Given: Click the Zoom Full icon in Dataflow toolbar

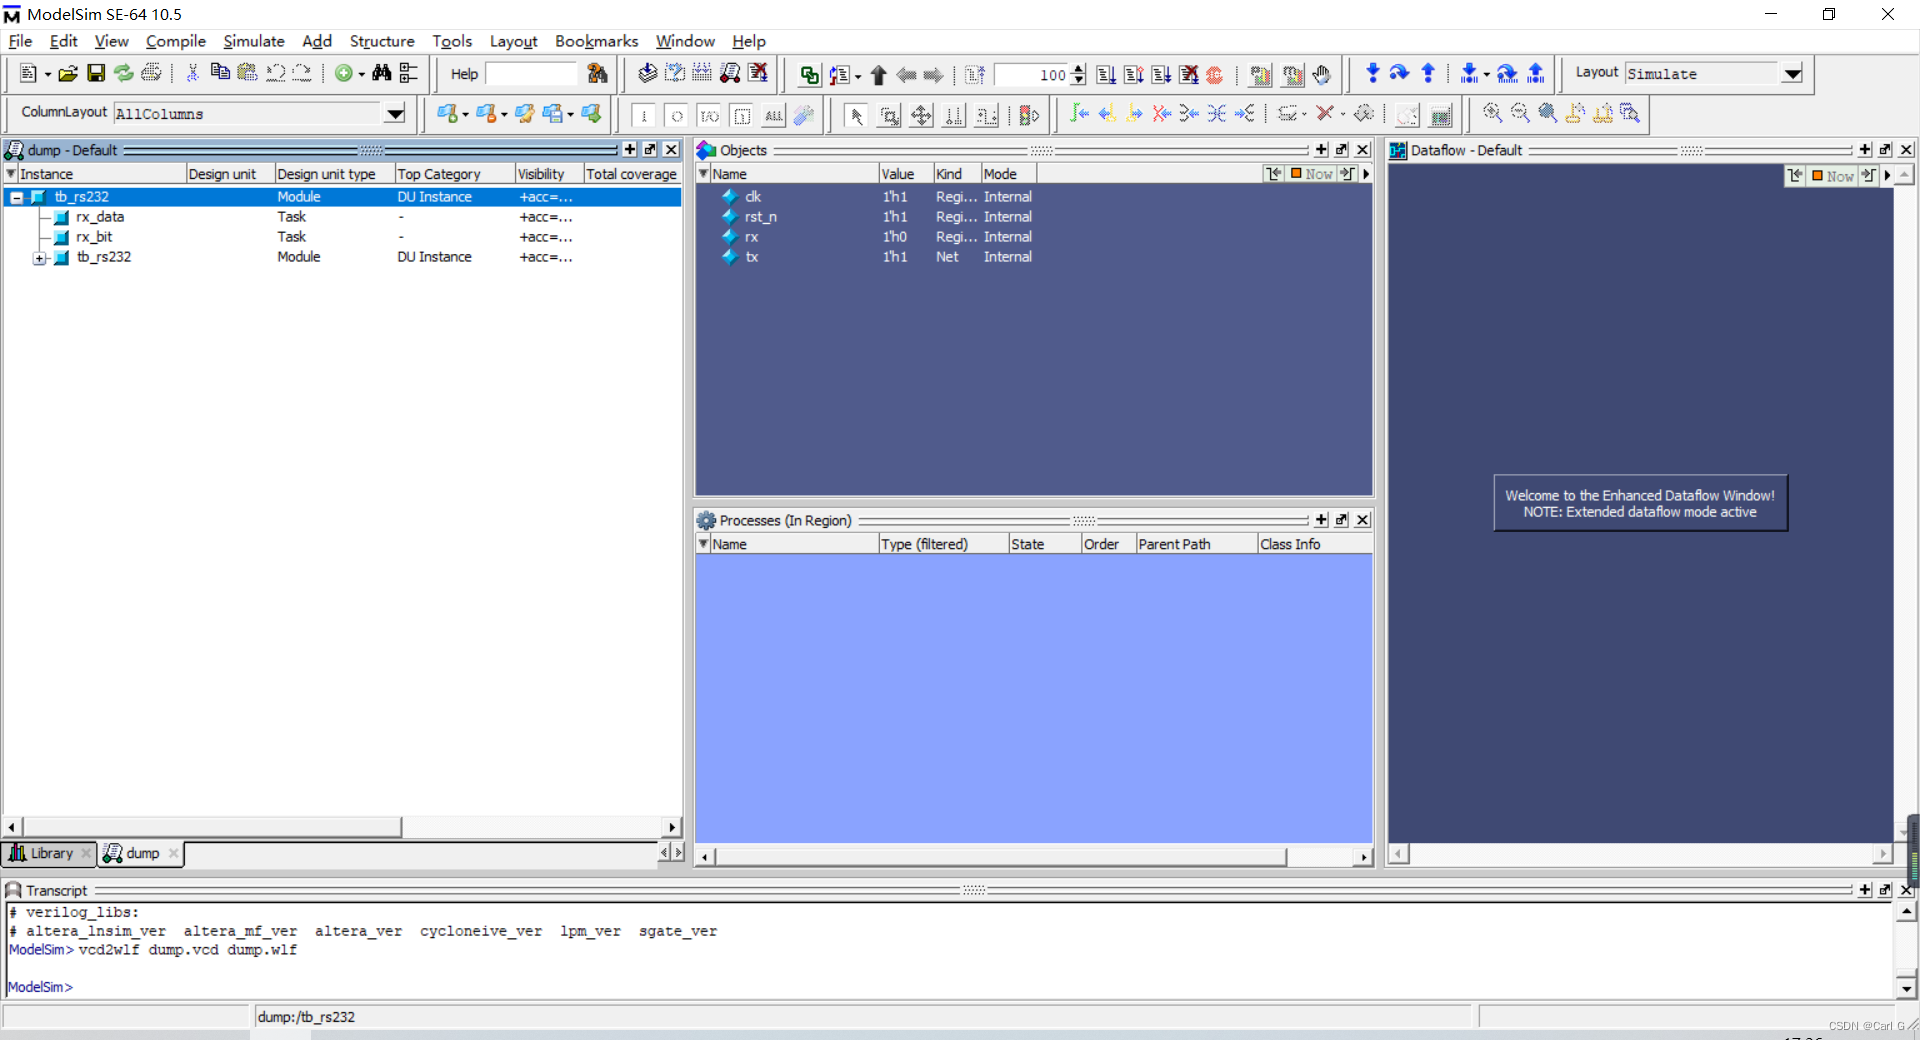Looking at the screenshot, I should [x=1547, y=113].
